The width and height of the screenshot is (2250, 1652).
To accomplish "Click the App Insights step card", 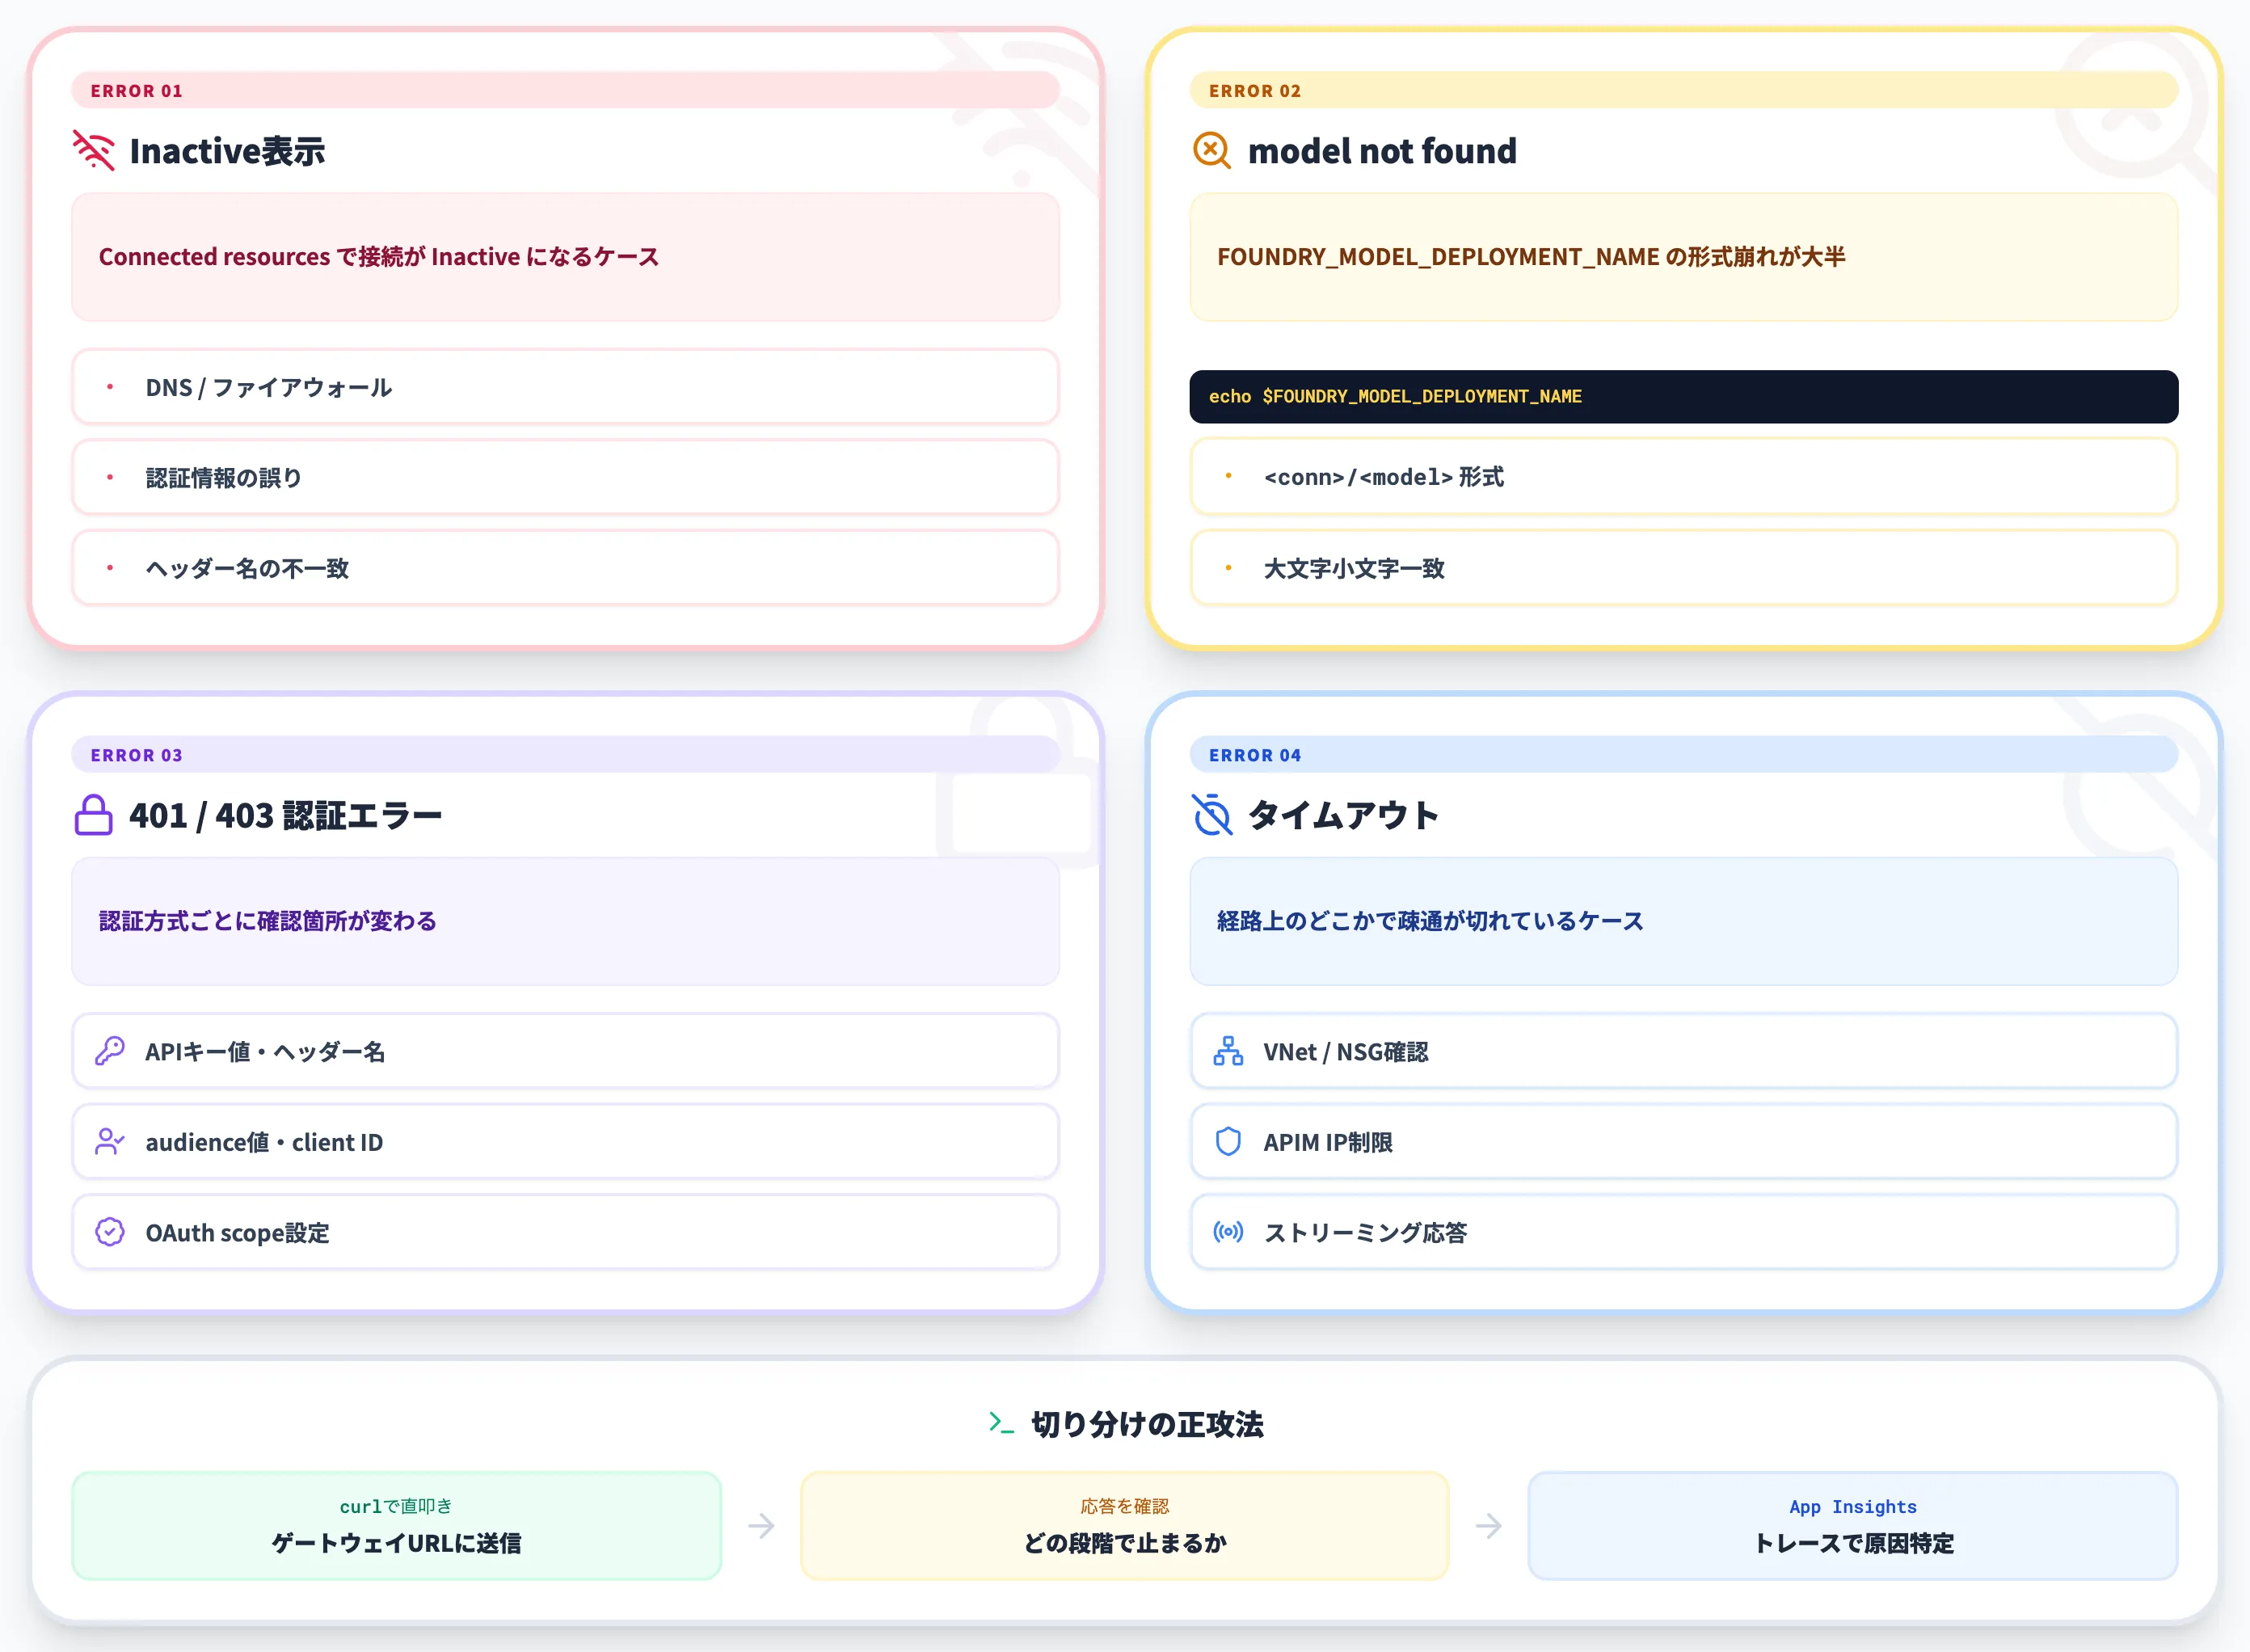I will click(1853, 1526).
